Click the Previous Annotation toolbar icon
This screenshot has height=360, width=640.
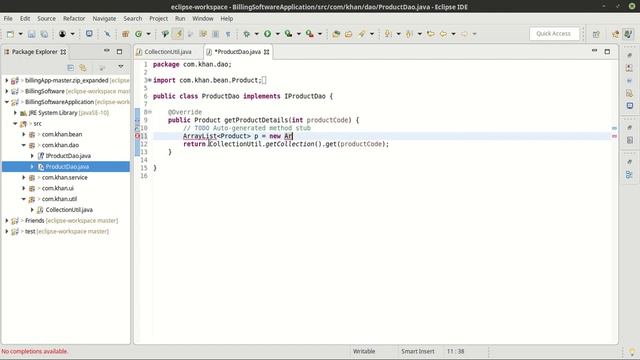(x=409, y=34)
